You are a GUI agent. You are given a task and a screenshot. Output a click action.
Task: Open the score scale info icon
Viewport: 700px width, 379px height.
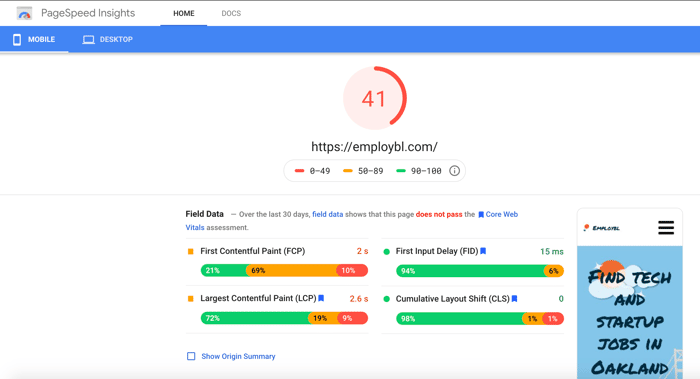pyautogui.click(x=454, y=171)
